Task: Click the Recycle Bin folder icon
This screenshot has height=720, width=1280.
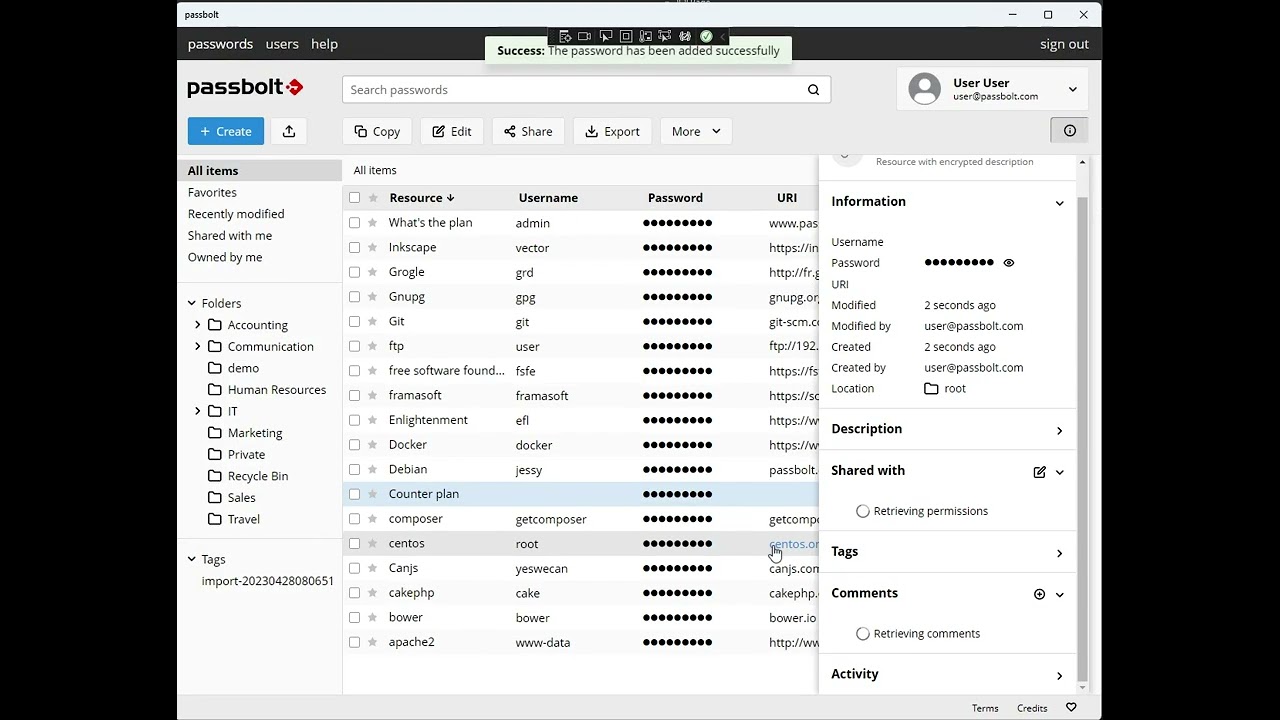Action: pyautogui.click(x=215, y=476)
